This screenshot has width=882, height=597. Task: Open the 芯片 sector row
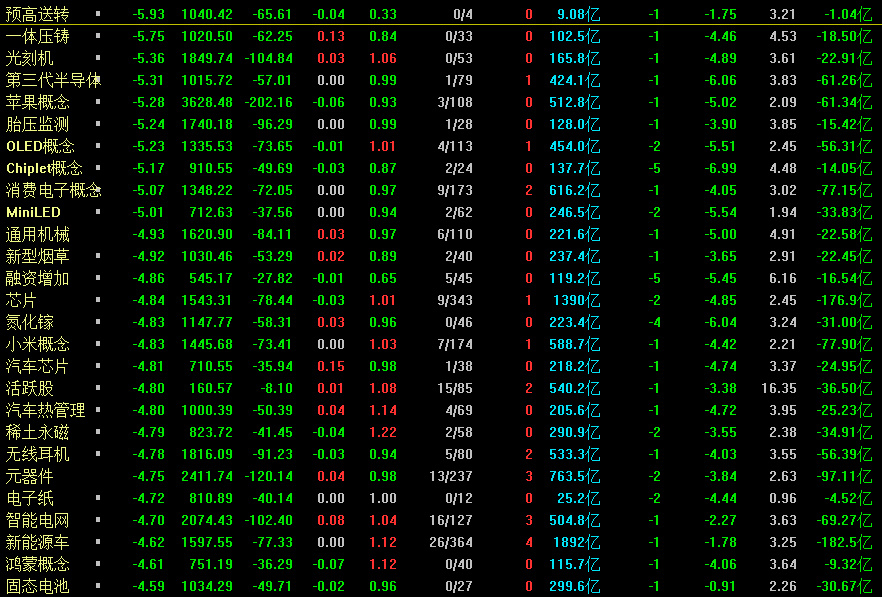coord(22,300)
